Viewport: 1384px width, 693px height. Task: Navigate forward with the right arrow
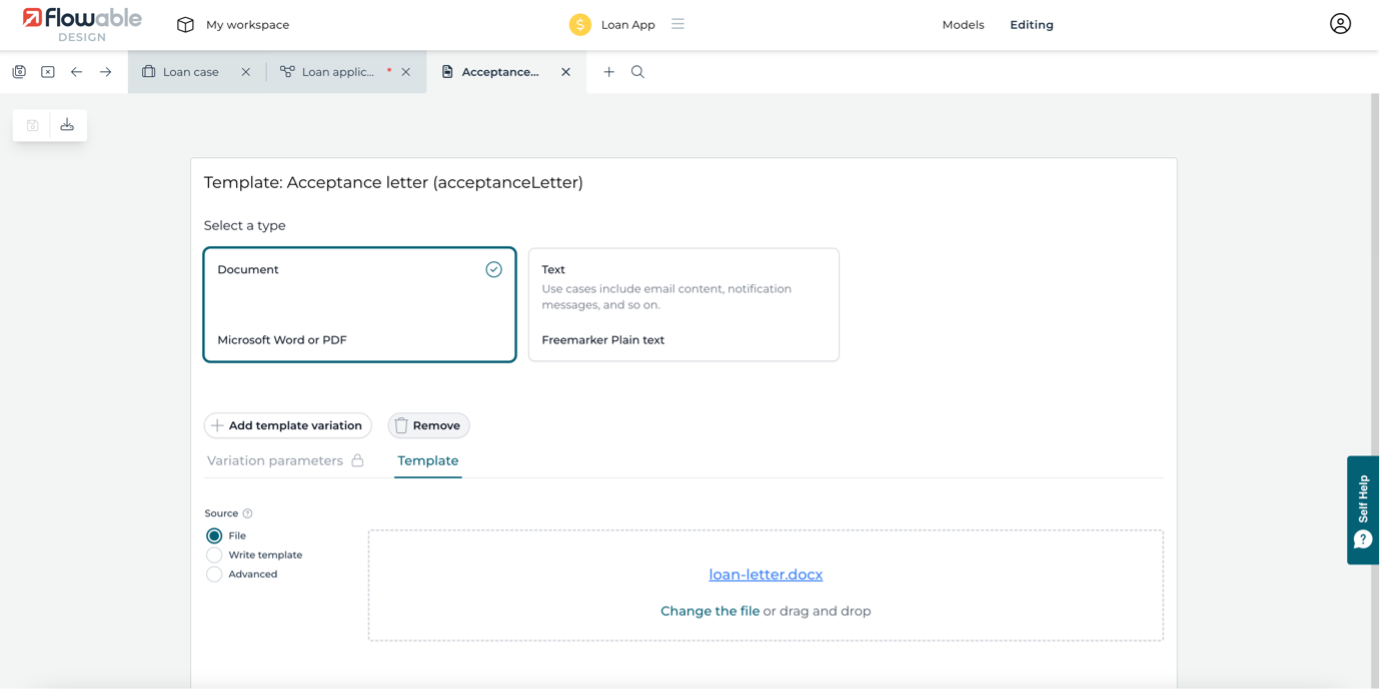pos(105,72)
